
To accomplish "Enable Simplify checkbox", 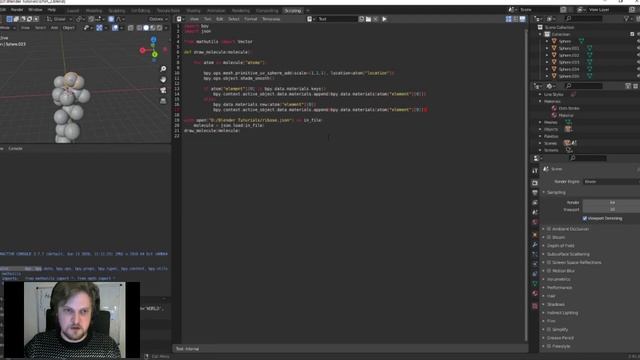I will [549, 329].
